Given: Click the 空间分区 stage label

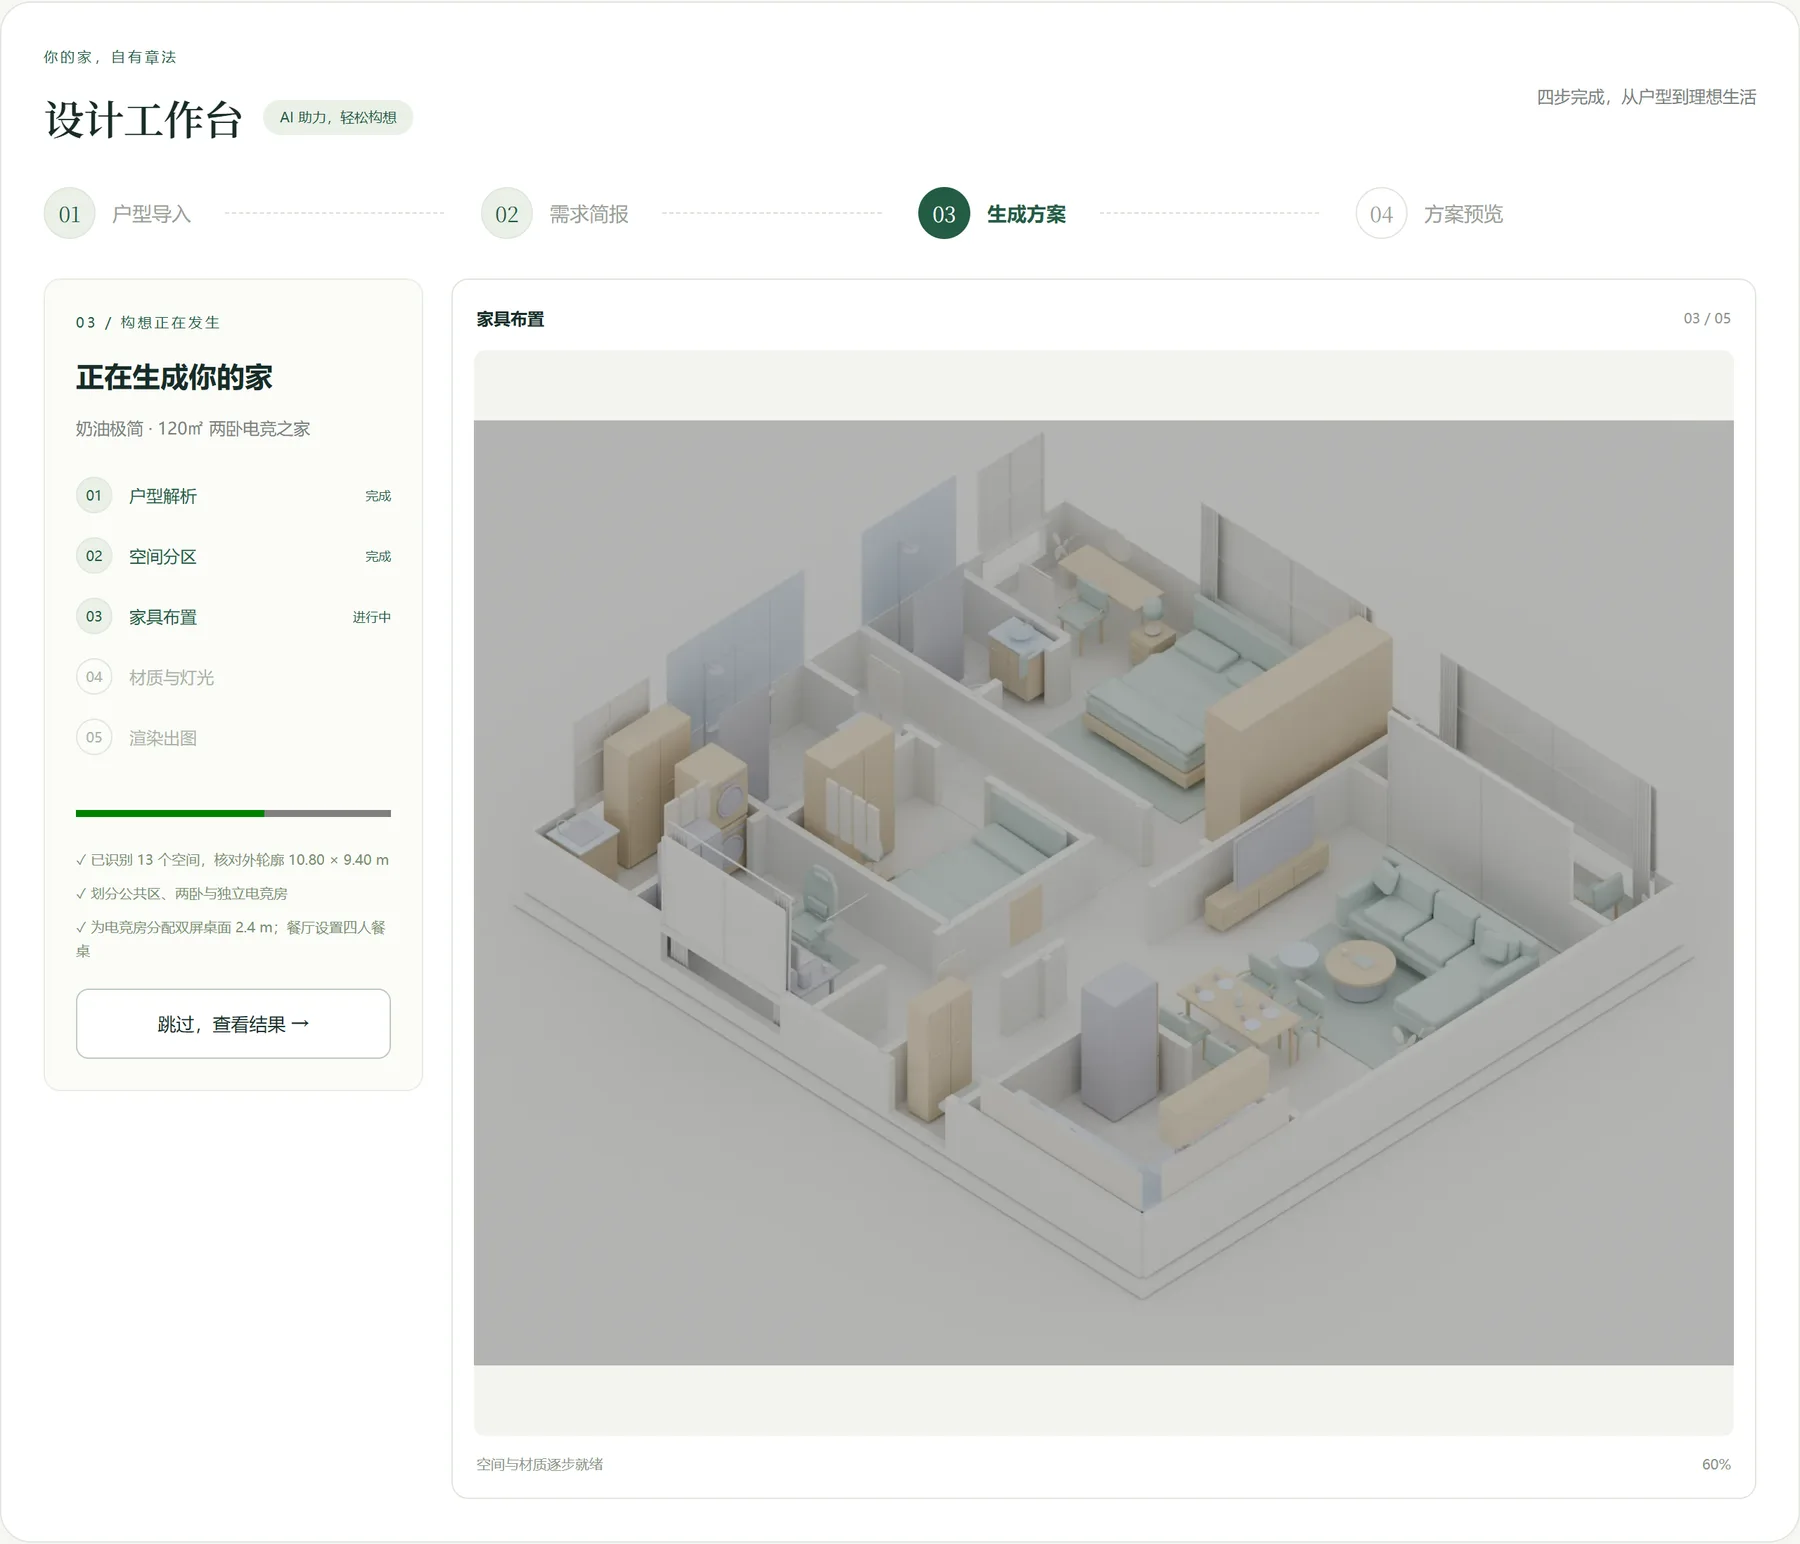Looking at the screenshot, I should point(163,557).
